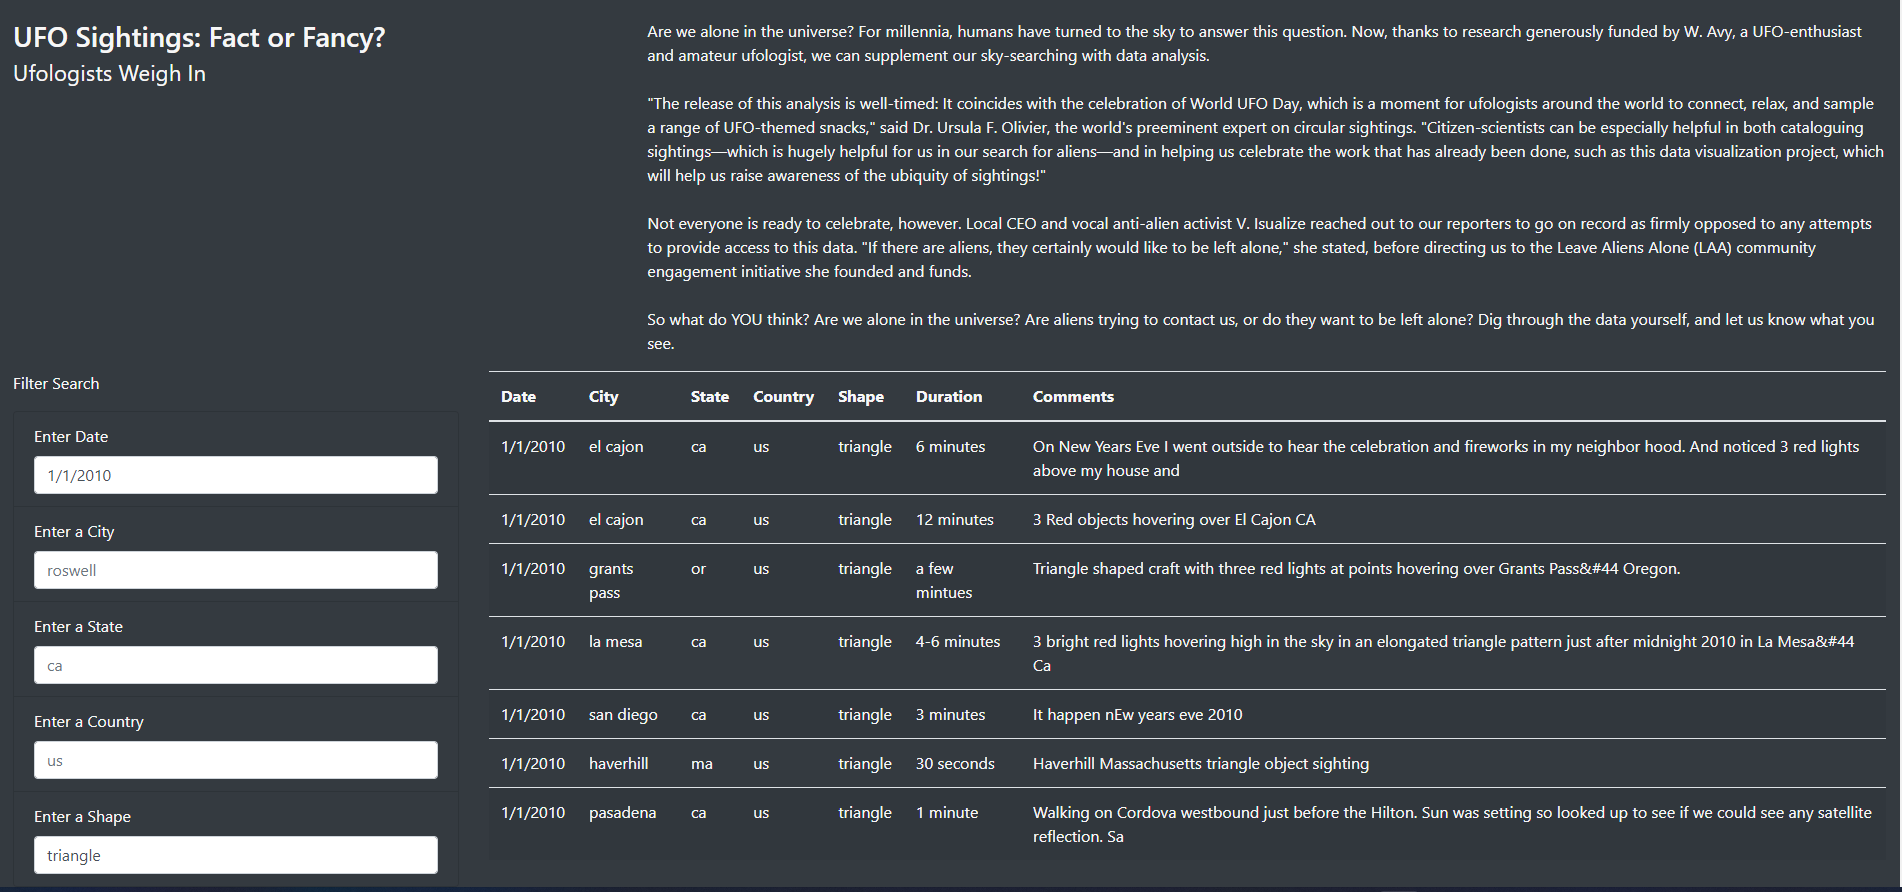Click the la mesa city cell

(x=615, y=642)
